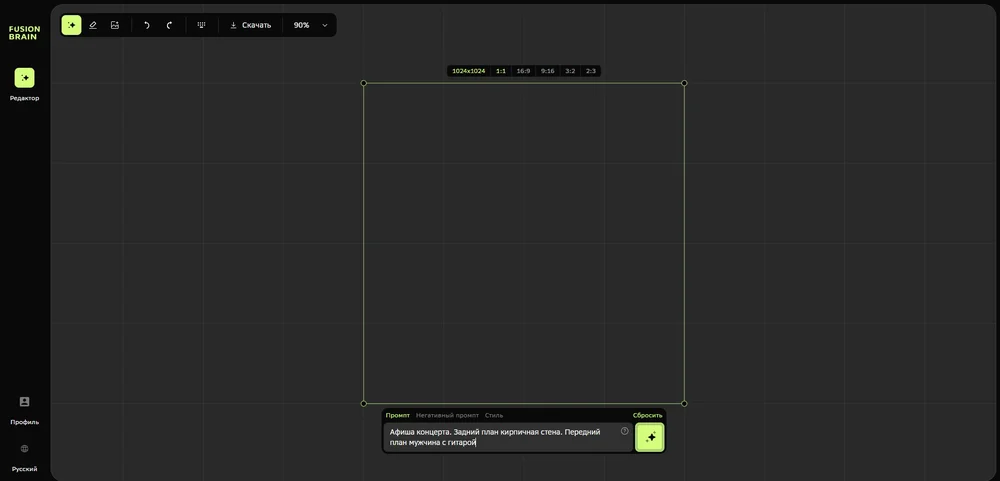
Task: Click the help question mark in prompt
Action: tap(625, 431)
